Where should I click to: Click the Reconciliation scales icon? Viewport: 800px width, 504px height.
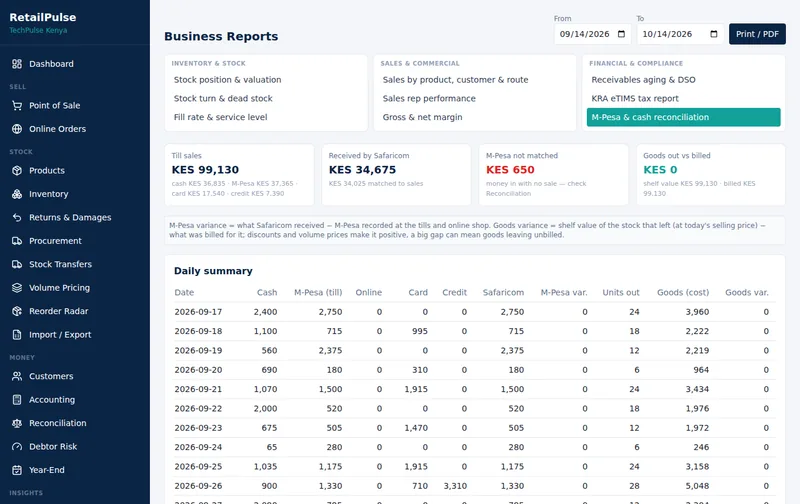[17, 423]
